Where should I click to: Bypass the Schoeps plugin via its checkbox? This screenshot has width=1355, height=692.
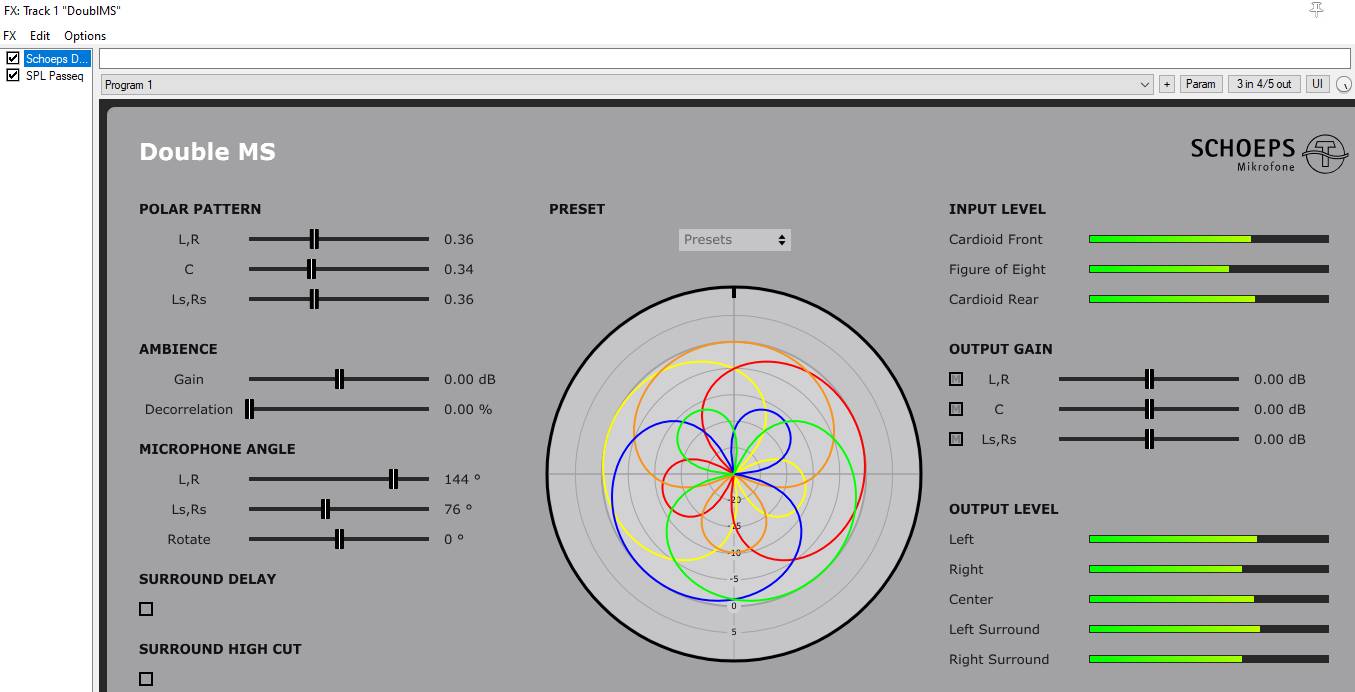[x=13, y=59]
